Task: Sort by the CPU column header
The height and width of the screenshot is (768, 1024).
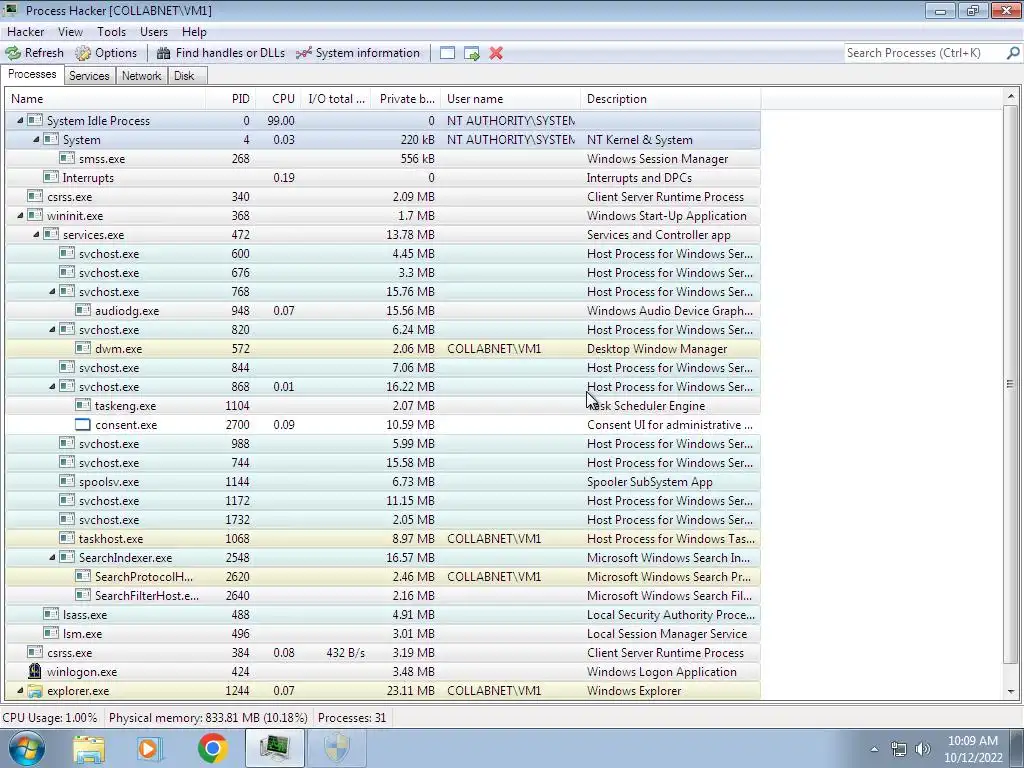Action: (x=278, y=99)
